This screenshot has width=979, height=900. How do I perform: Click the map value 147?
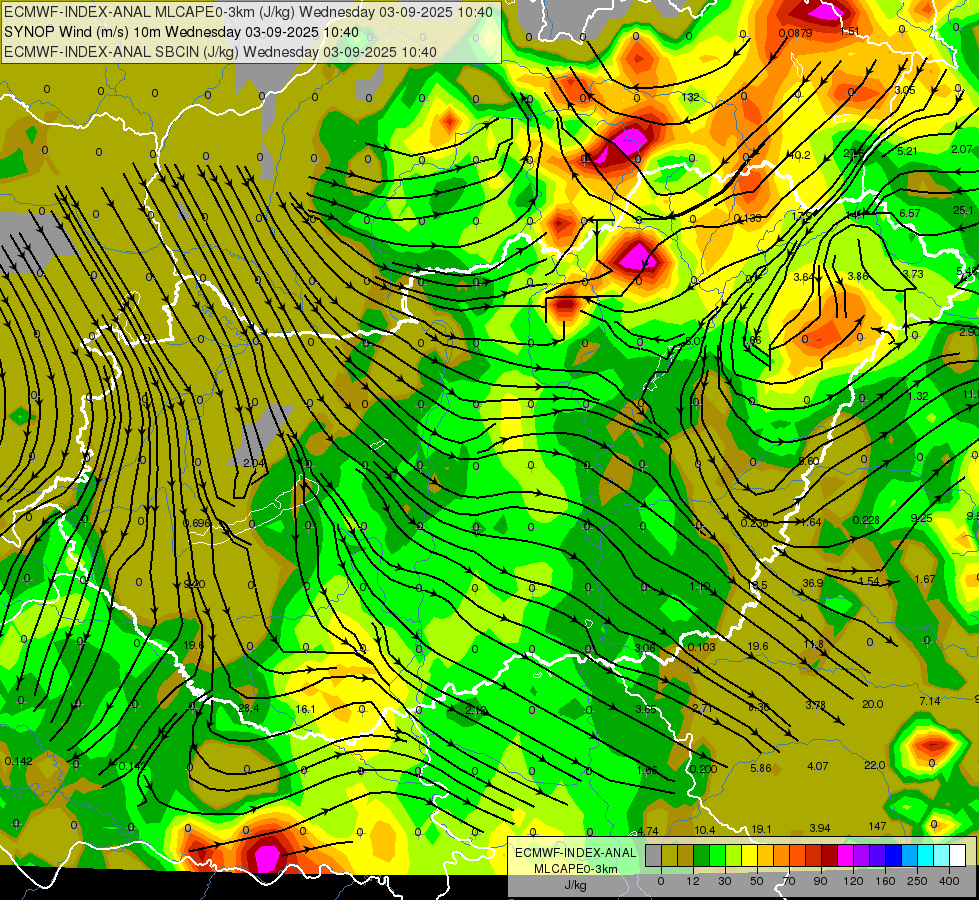coord(877,826)
